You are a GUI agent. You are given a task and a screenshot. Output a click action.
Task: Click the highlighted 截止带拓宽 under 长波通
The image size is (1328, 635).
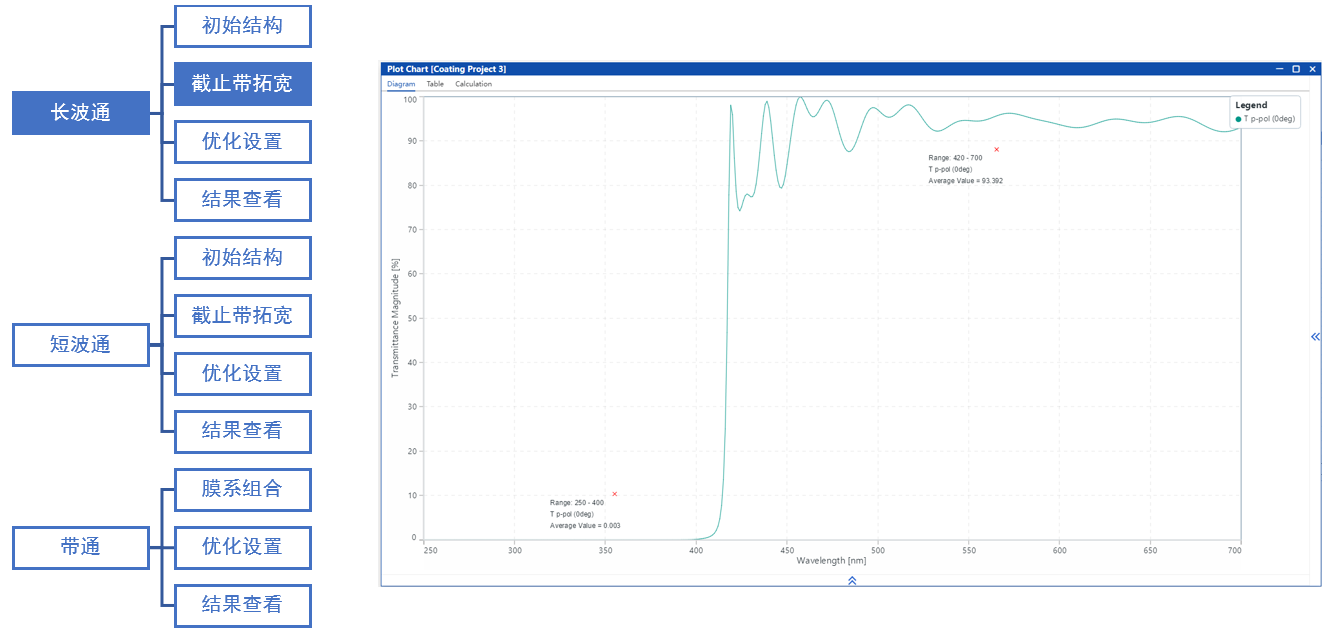coord(242,84)
